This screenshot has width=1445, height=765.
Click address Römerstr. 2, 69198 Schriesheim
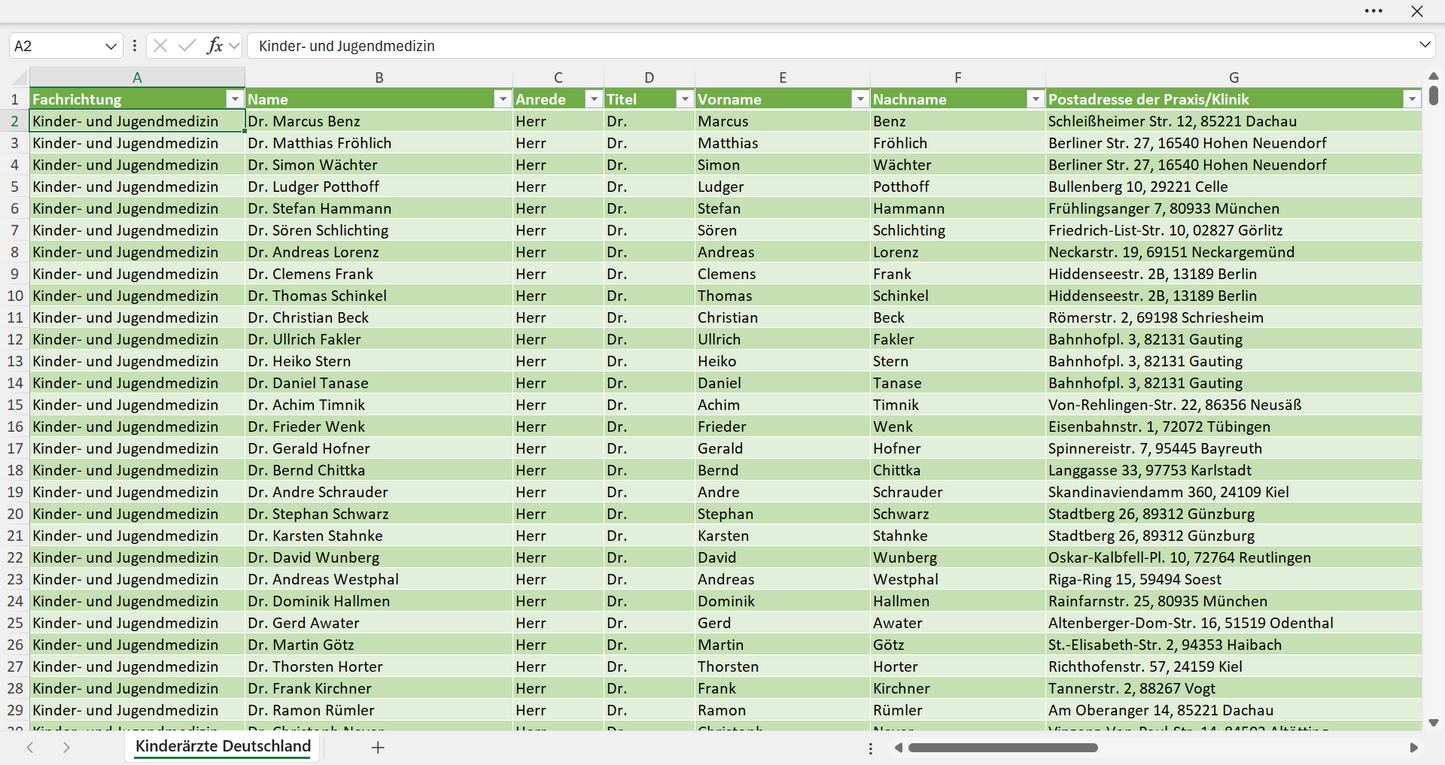click(x=1234, y=318)
